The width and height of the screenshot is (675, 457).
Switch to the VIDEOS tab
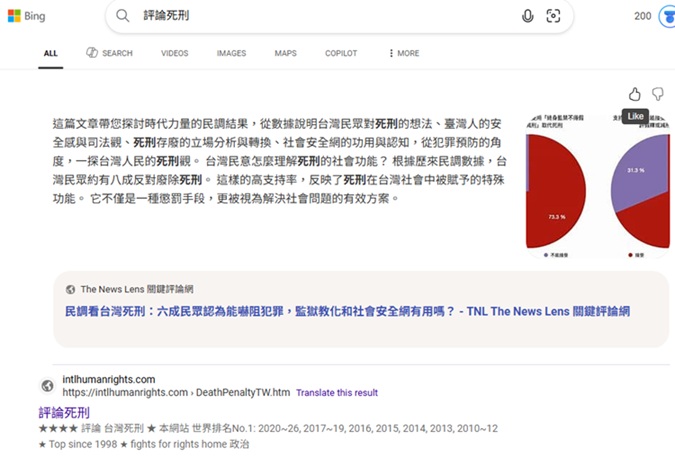pyautogui.click(x=174, y=53)
